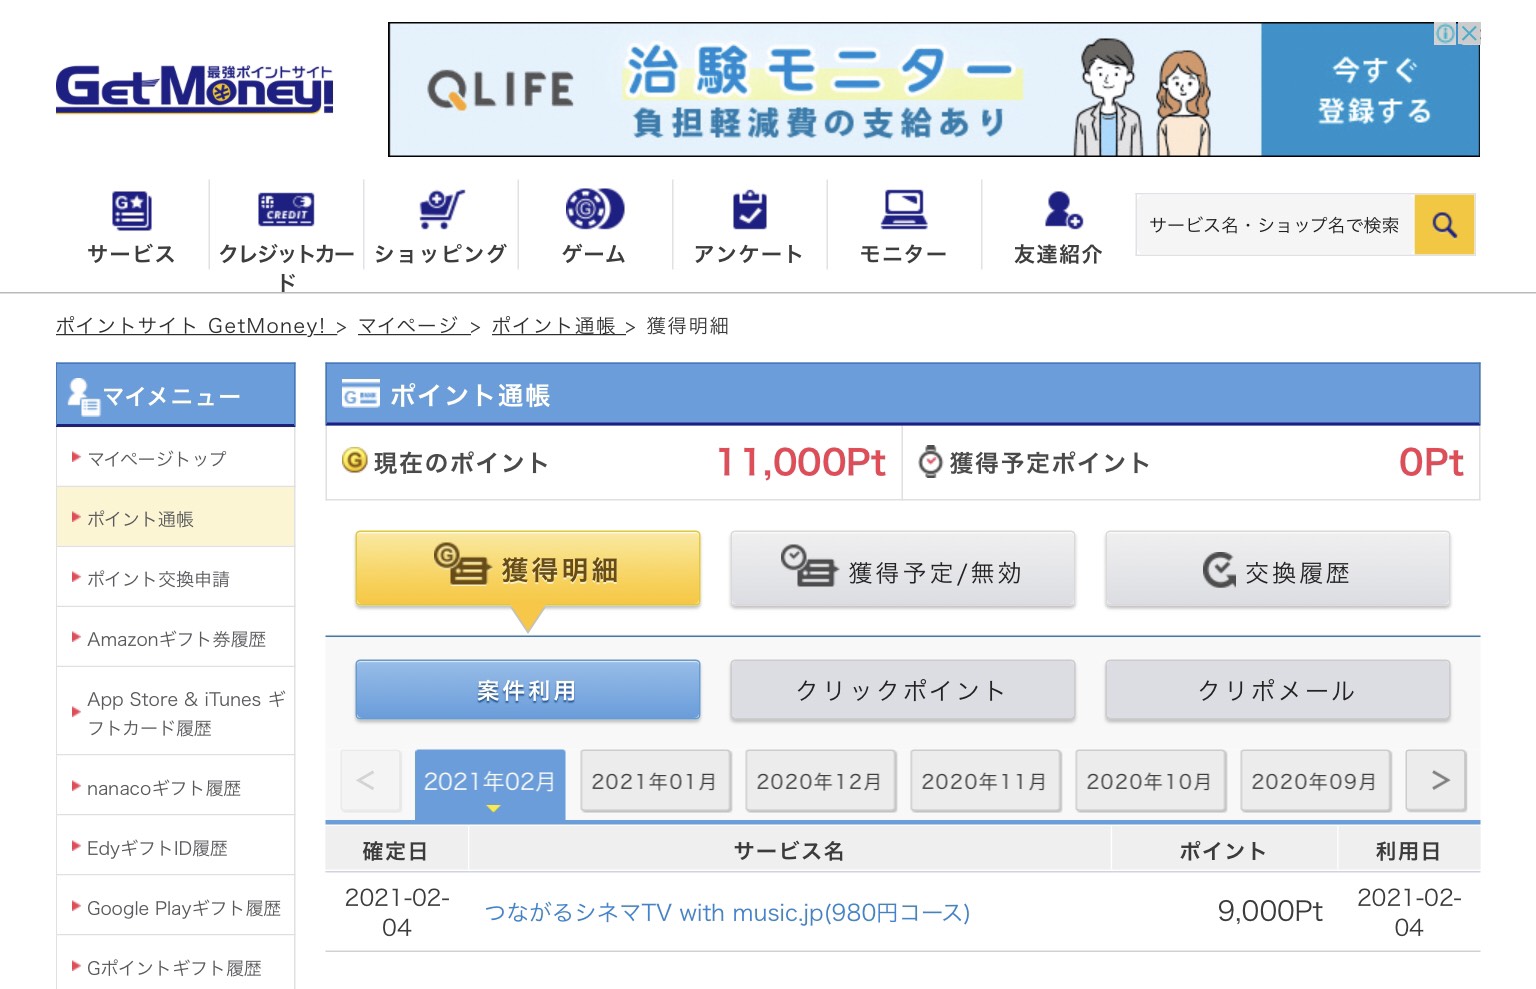The height and width of the screenshot is (989, 1536).
Task: Open the 友達紹介 person icon
Action: click(x=1062, y=210)
